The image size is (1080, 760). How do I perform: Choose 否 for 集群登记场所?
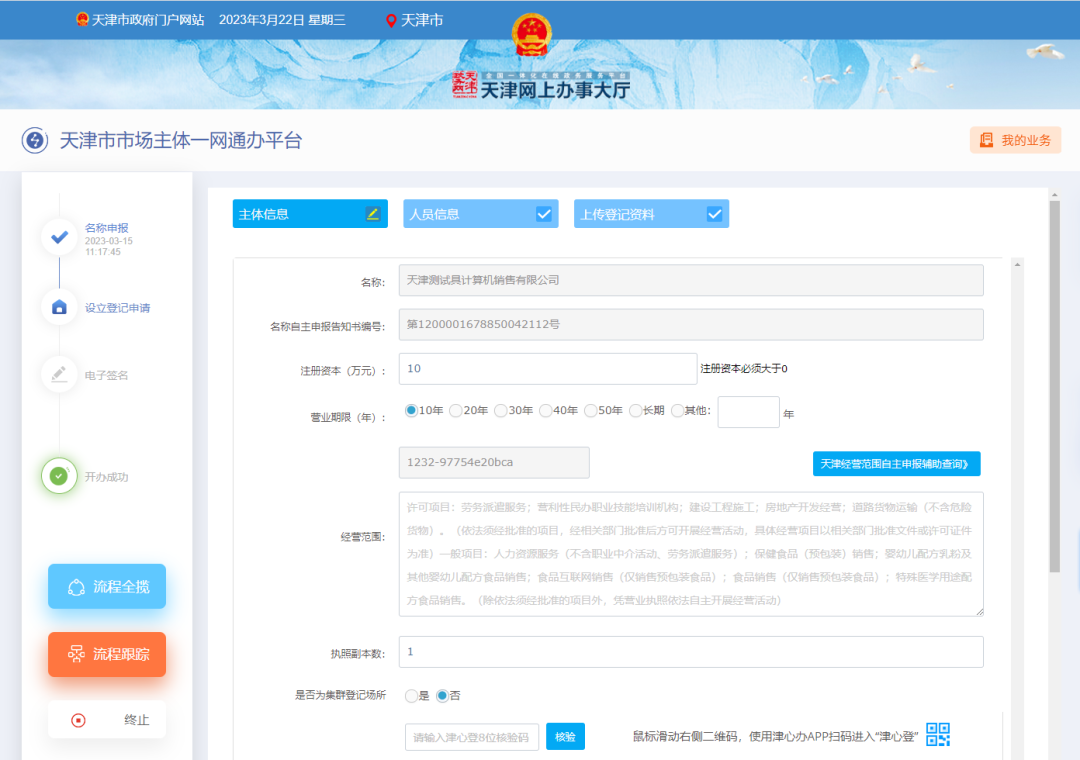442,696
